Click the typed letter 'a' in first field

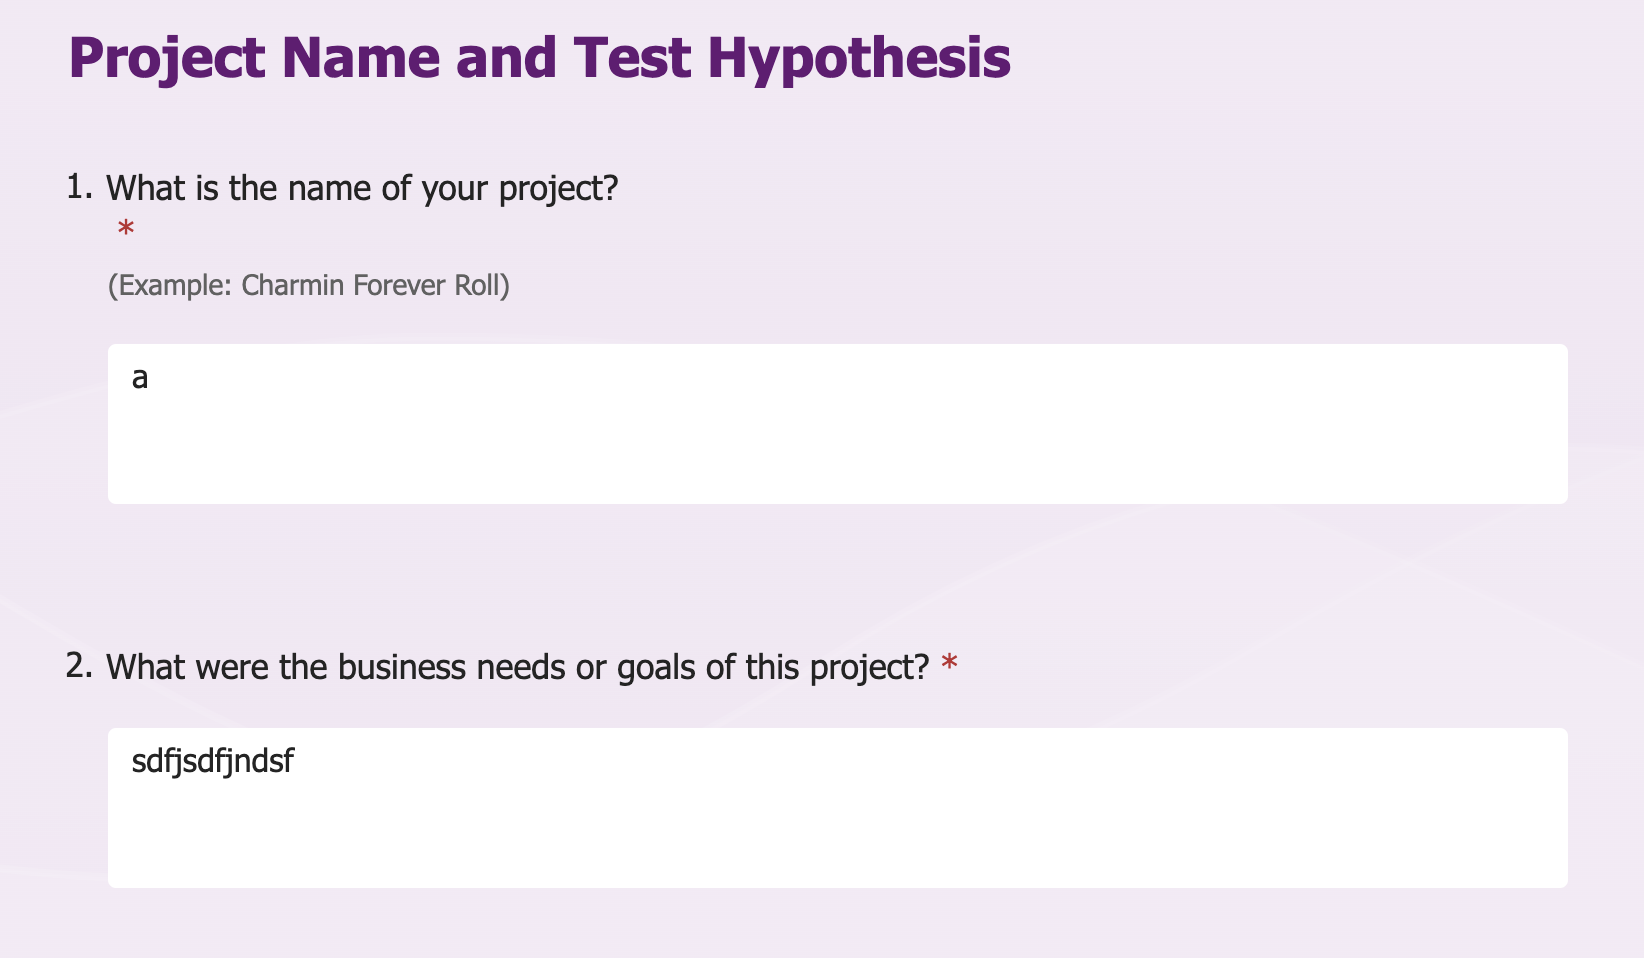(140, 378)
